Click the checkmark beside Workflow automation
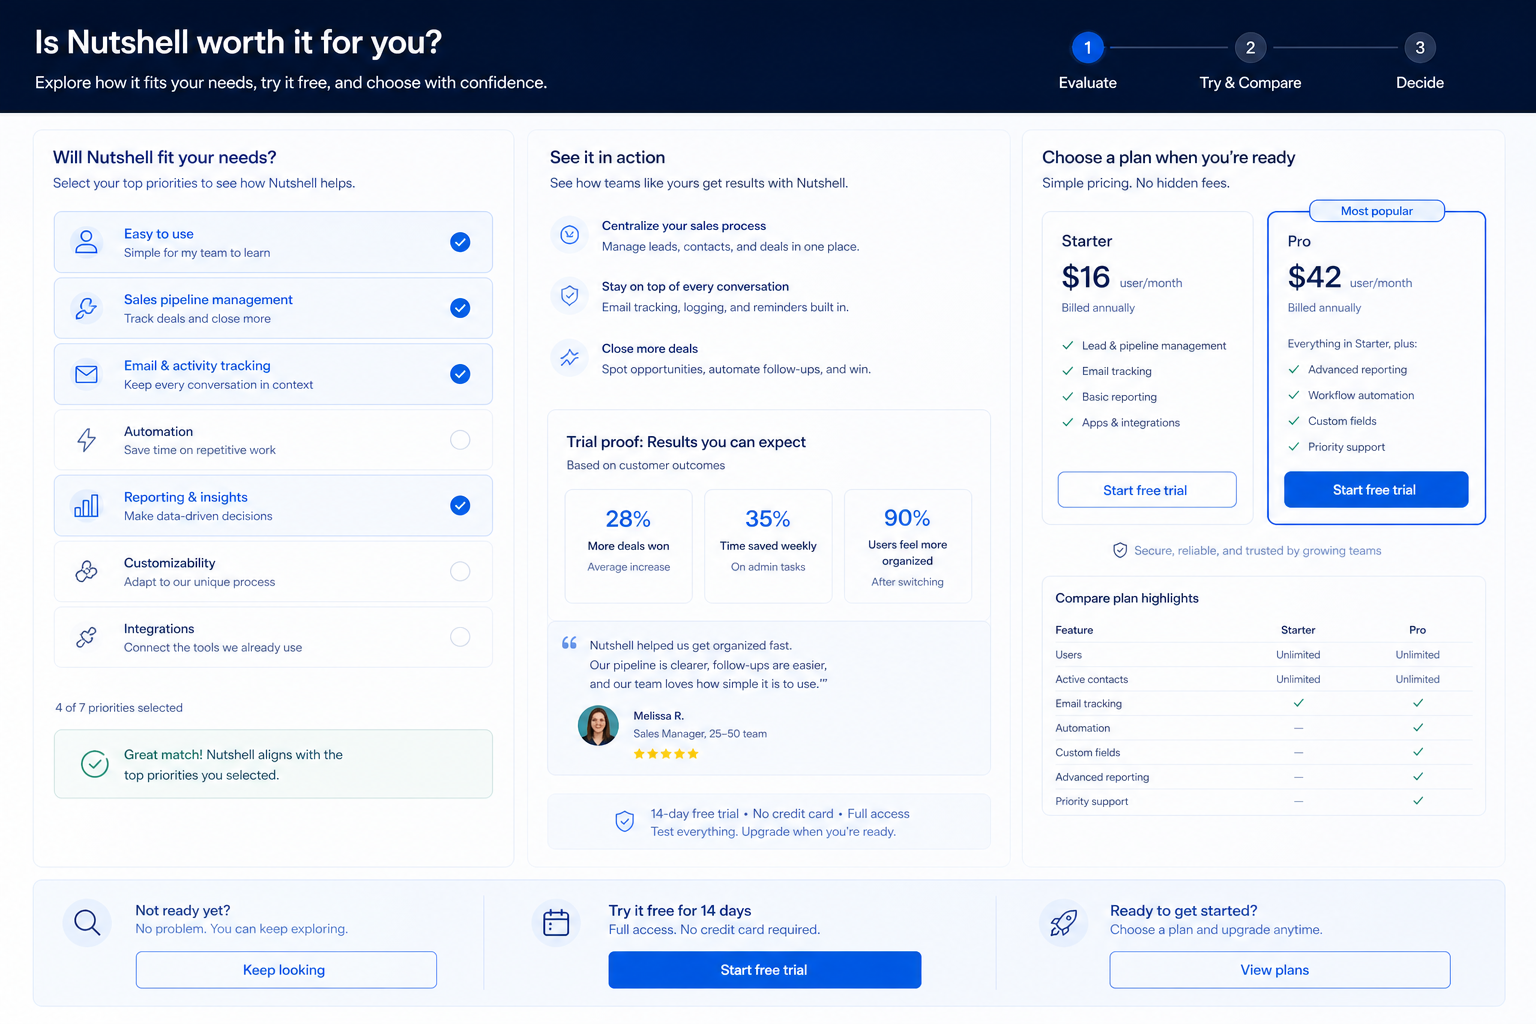The image size is (1536, 1024). coord(1294,395)
